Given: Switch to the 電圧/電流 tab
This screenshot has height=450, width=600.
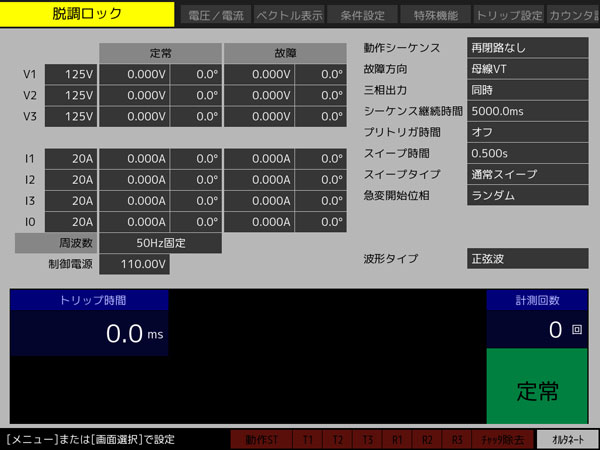Looking at the screenshot, I should 212,15.
